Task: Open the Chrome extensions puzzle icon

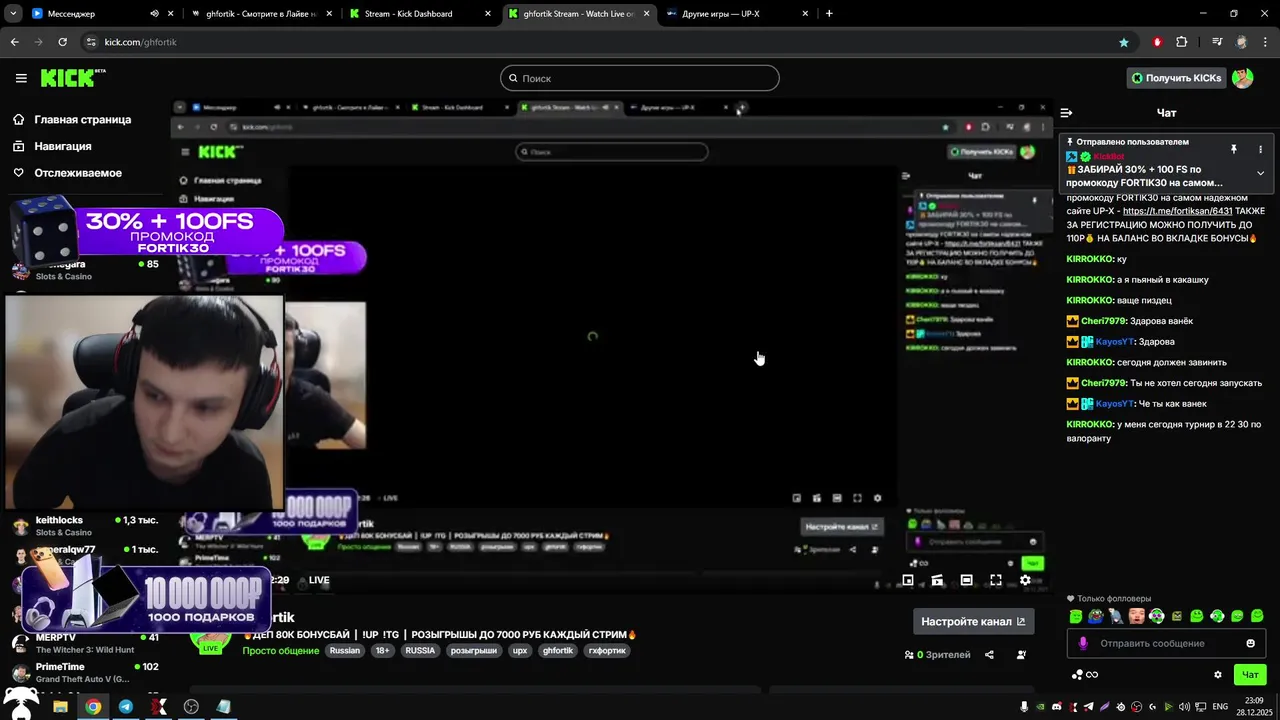Action: click(x=1182, y=42)
